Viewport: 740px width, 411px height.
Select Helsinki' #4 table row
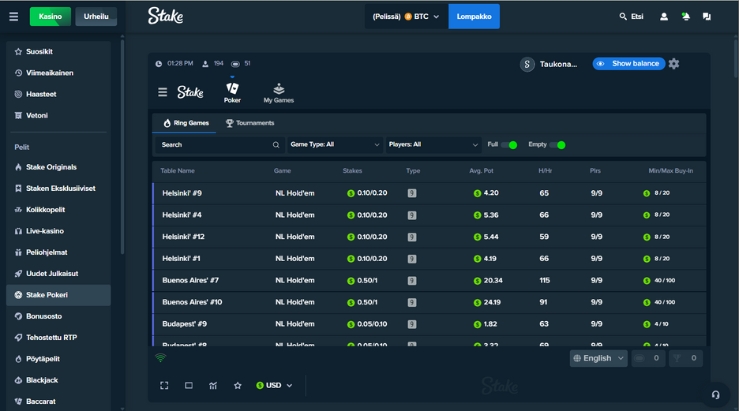coord(429,215)
